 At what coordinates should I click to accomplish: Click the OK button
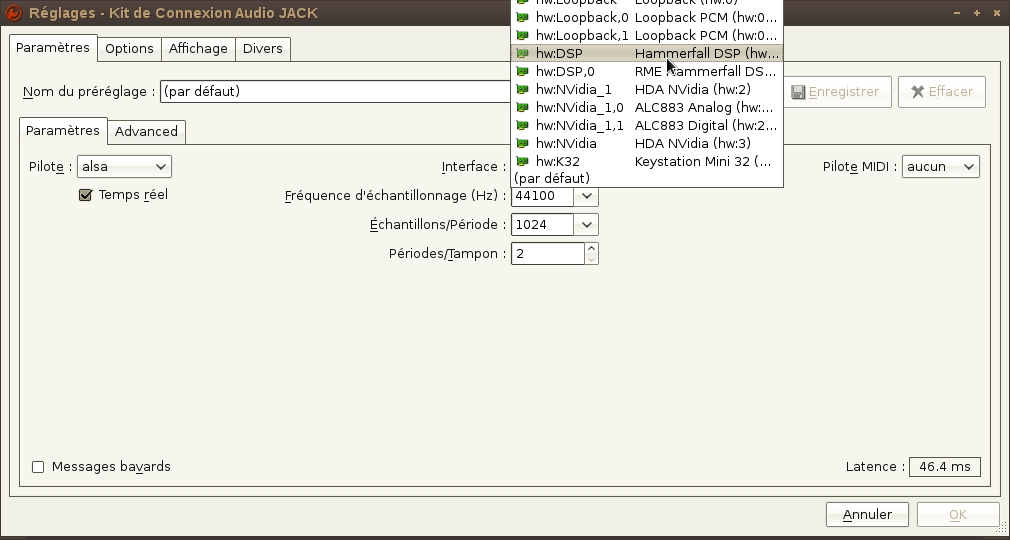click(958, 514)
